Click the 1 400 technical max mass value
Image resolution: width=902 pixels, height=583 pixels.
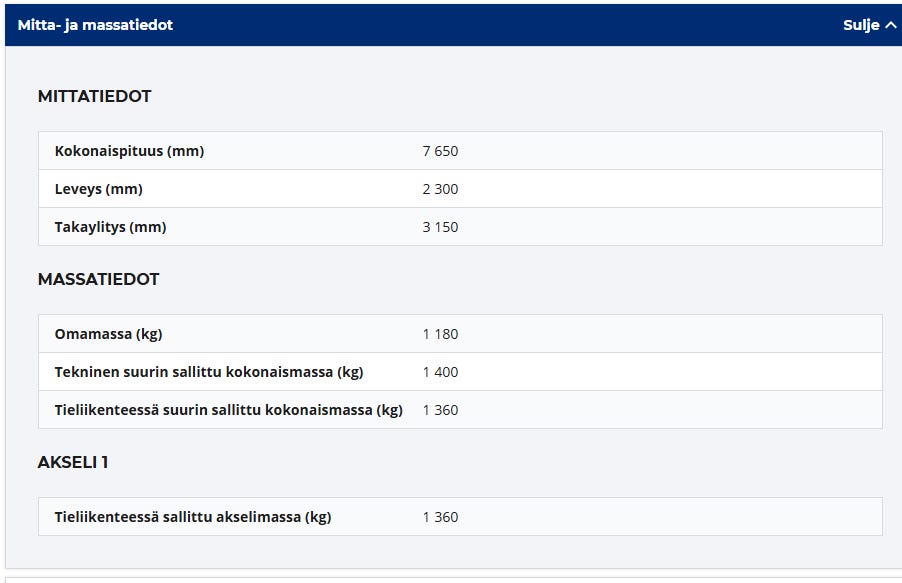pyautogui.click(x=440, y=372)
